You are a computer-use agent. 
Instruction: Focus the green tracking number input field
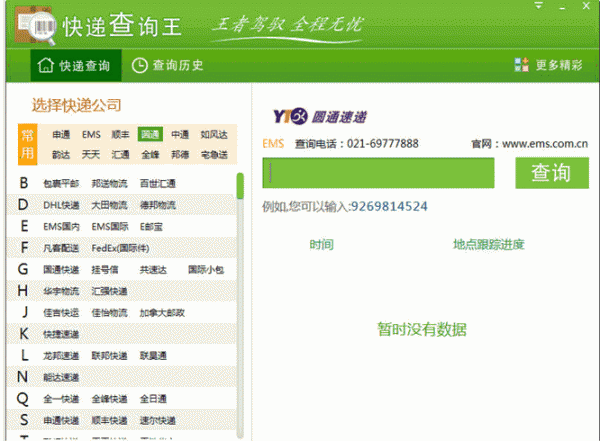point(378,173)
